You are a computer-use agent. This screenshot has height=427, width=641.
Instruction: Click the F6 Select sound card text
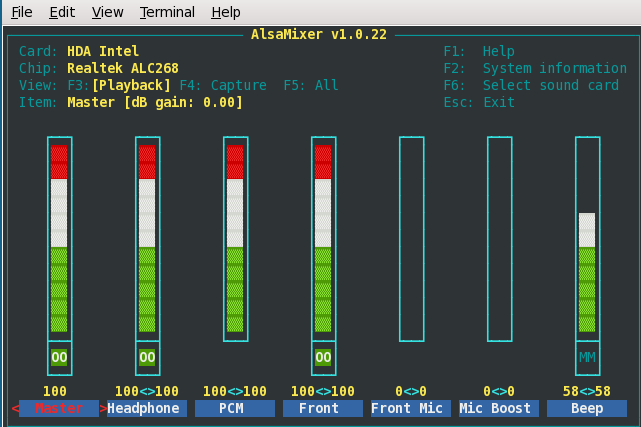pos(531,85)
